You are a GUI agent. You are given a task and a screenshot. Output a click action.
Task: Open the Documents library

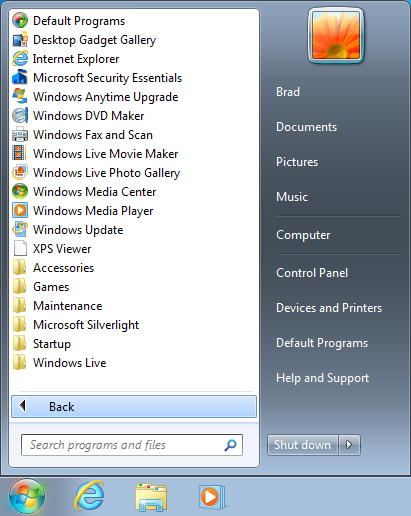[x=306, y=127]
